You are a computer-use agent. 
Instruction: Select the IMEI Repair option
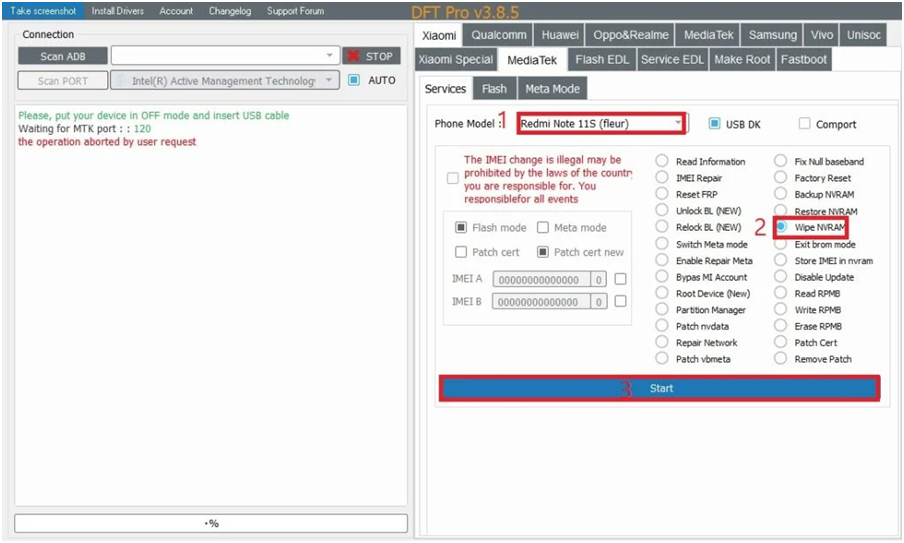pos(662,178)
